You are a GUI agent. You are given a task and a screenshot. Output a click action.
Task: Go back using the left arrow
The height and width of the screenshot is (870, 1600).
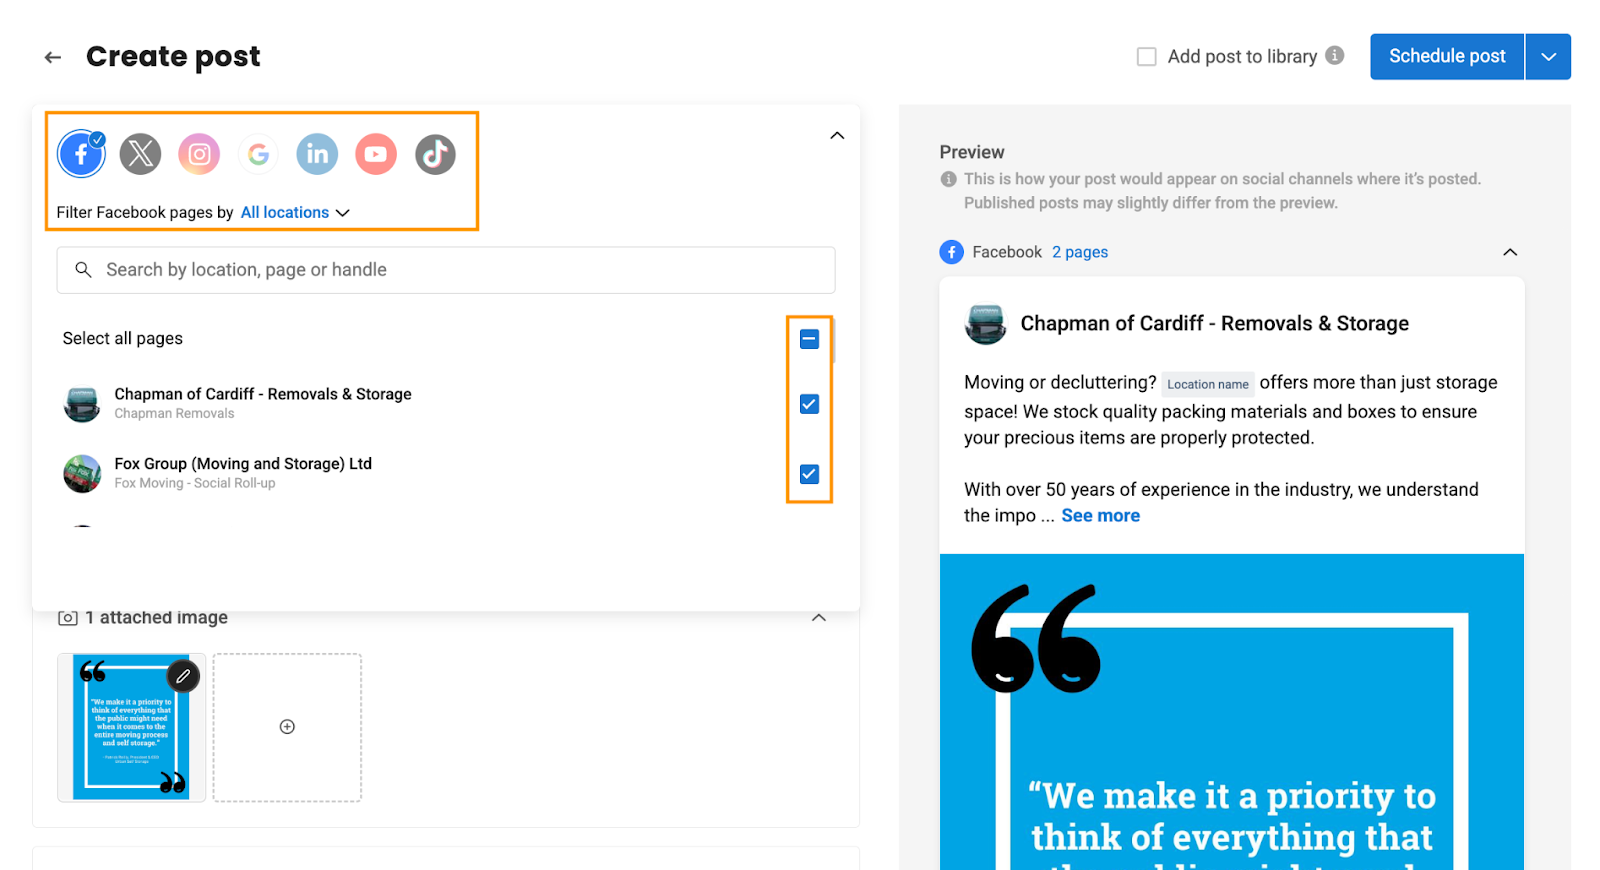[53, 57]
